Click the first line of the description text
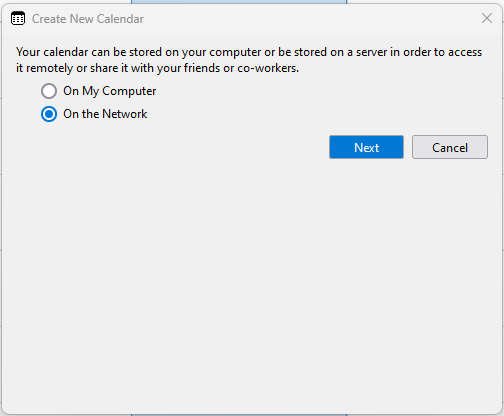This screenshot has height=416, width=504. [249, 52]
